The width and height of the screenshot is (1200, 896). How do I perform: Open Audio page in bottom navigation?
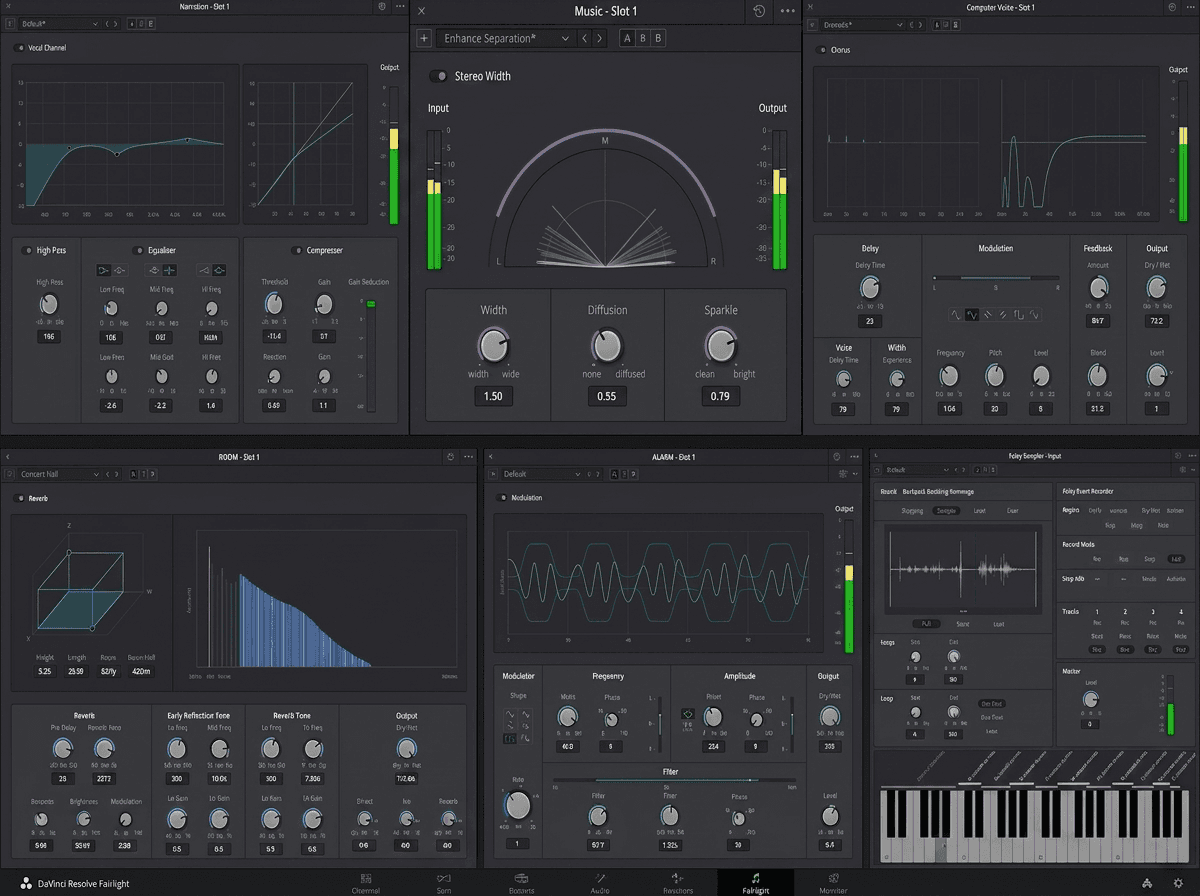click(600, 883)
